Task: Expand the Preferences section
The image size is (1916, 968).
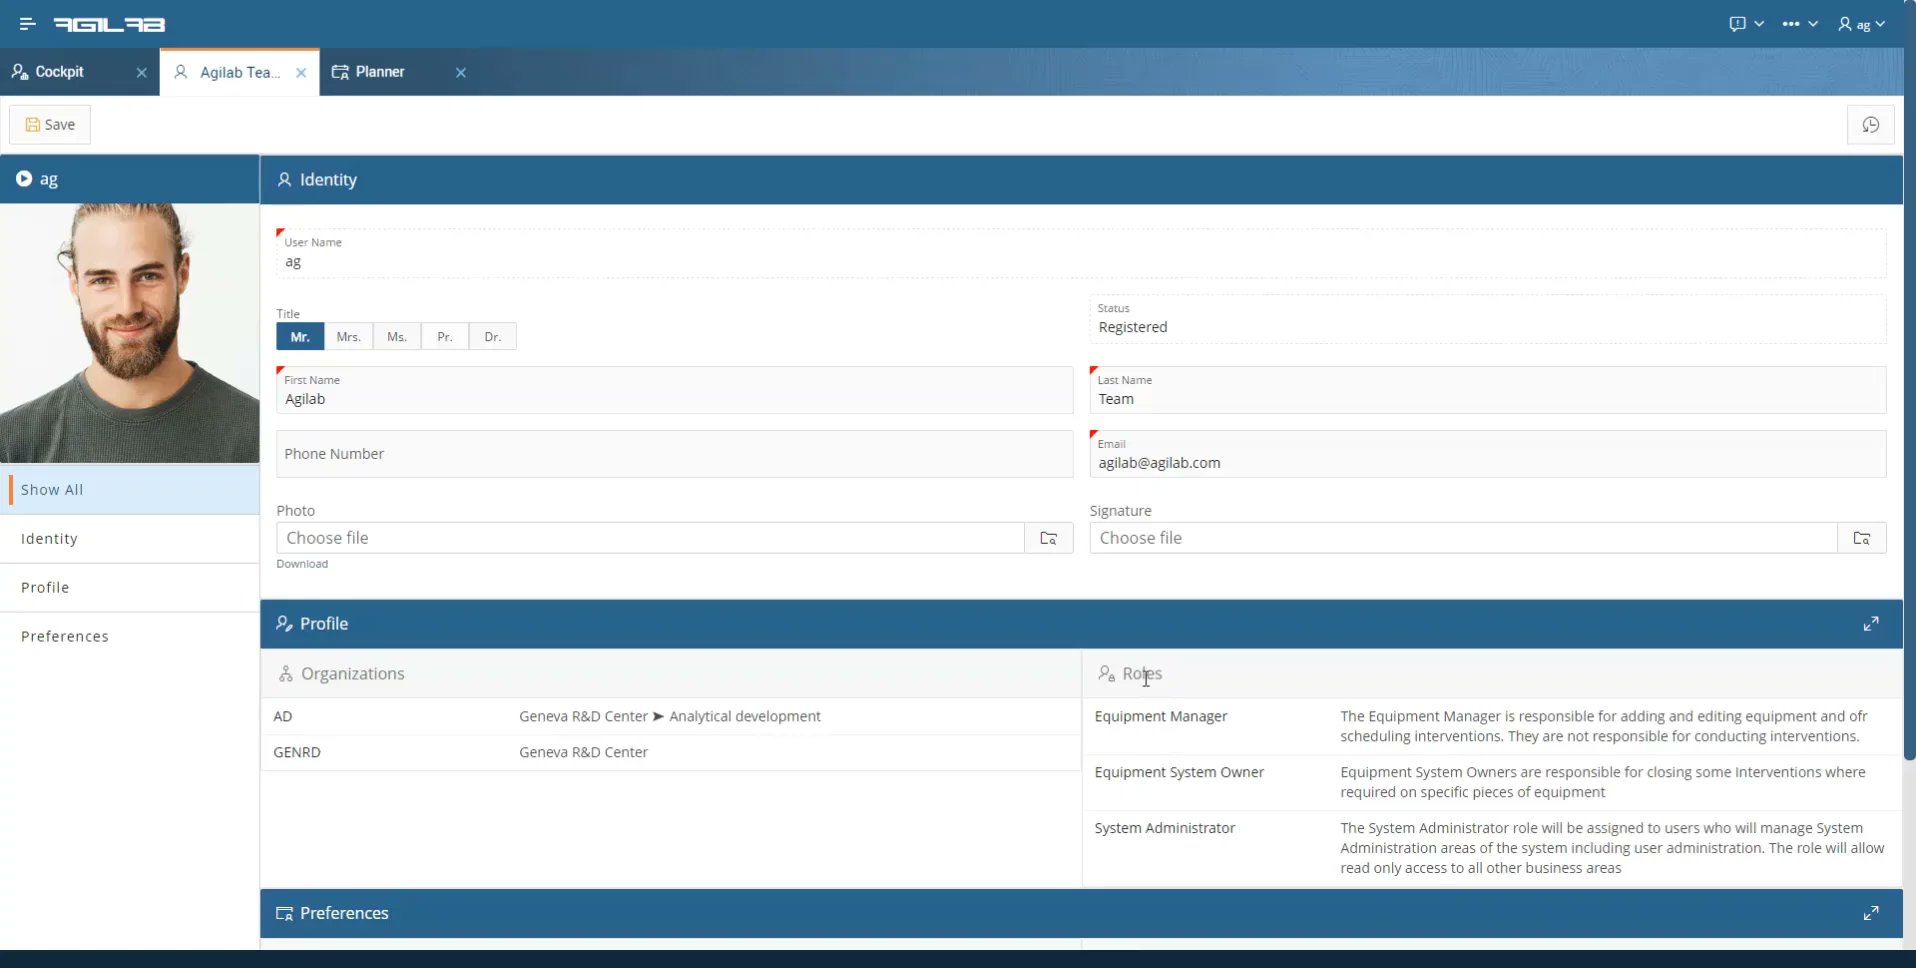Action: pyautogui.click(x=1871, y=912)
